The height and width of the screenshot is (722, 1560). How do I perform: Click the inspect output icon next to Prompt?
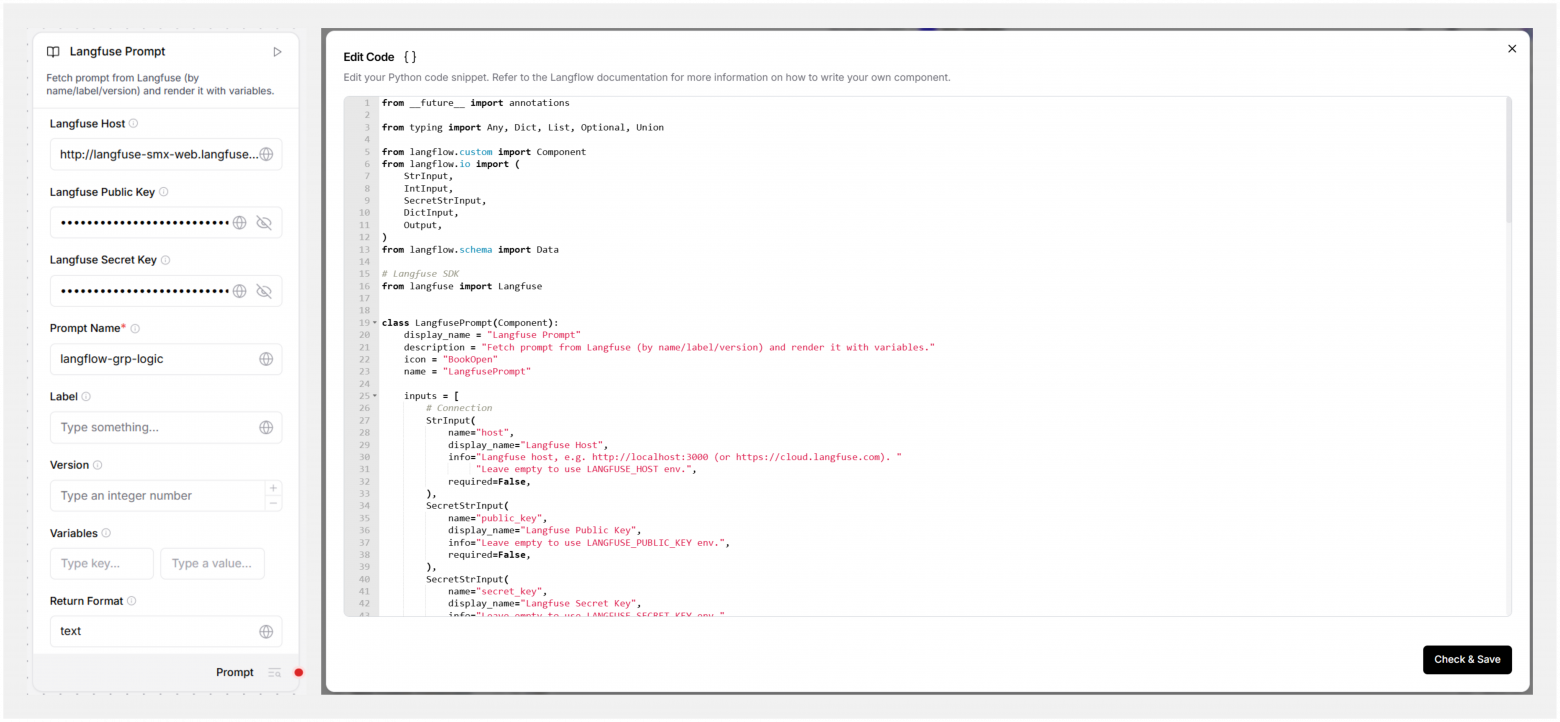[275, 673]
